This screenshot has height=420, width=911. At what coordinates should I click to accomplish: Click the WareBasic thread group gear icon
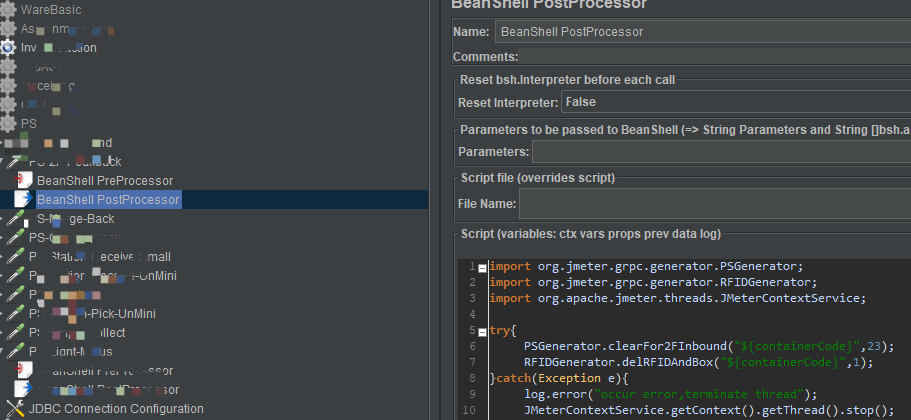tap(8, 10)
